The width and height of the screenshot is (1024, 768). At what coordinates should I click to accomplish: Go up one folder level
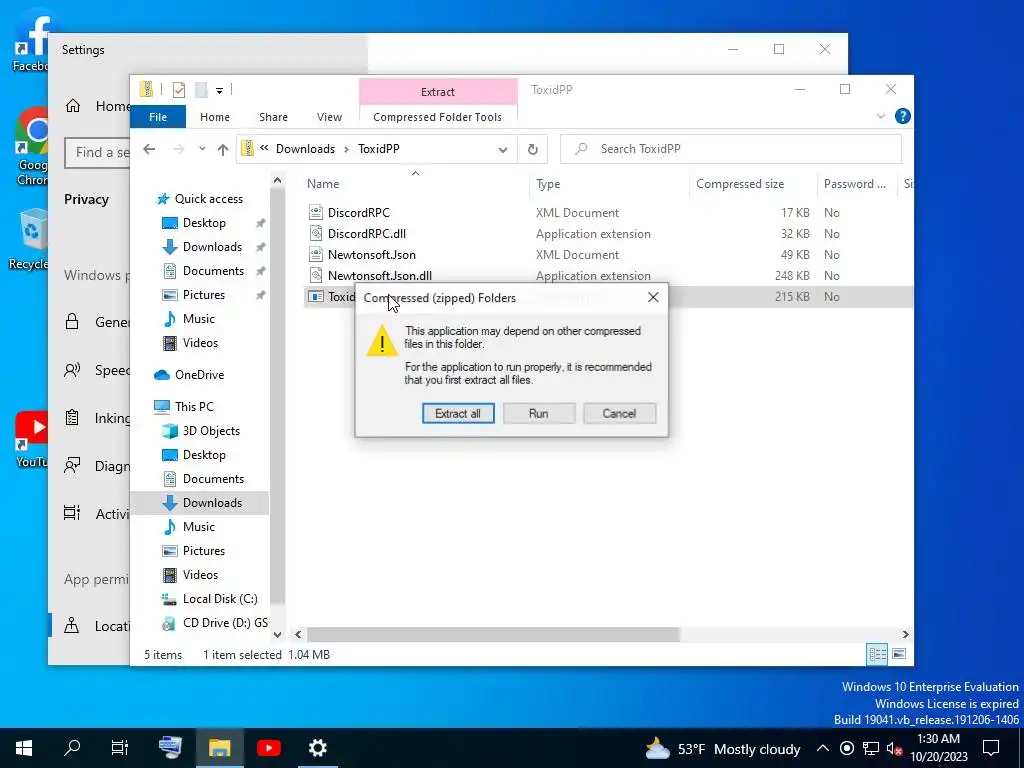tap(223, 150)
